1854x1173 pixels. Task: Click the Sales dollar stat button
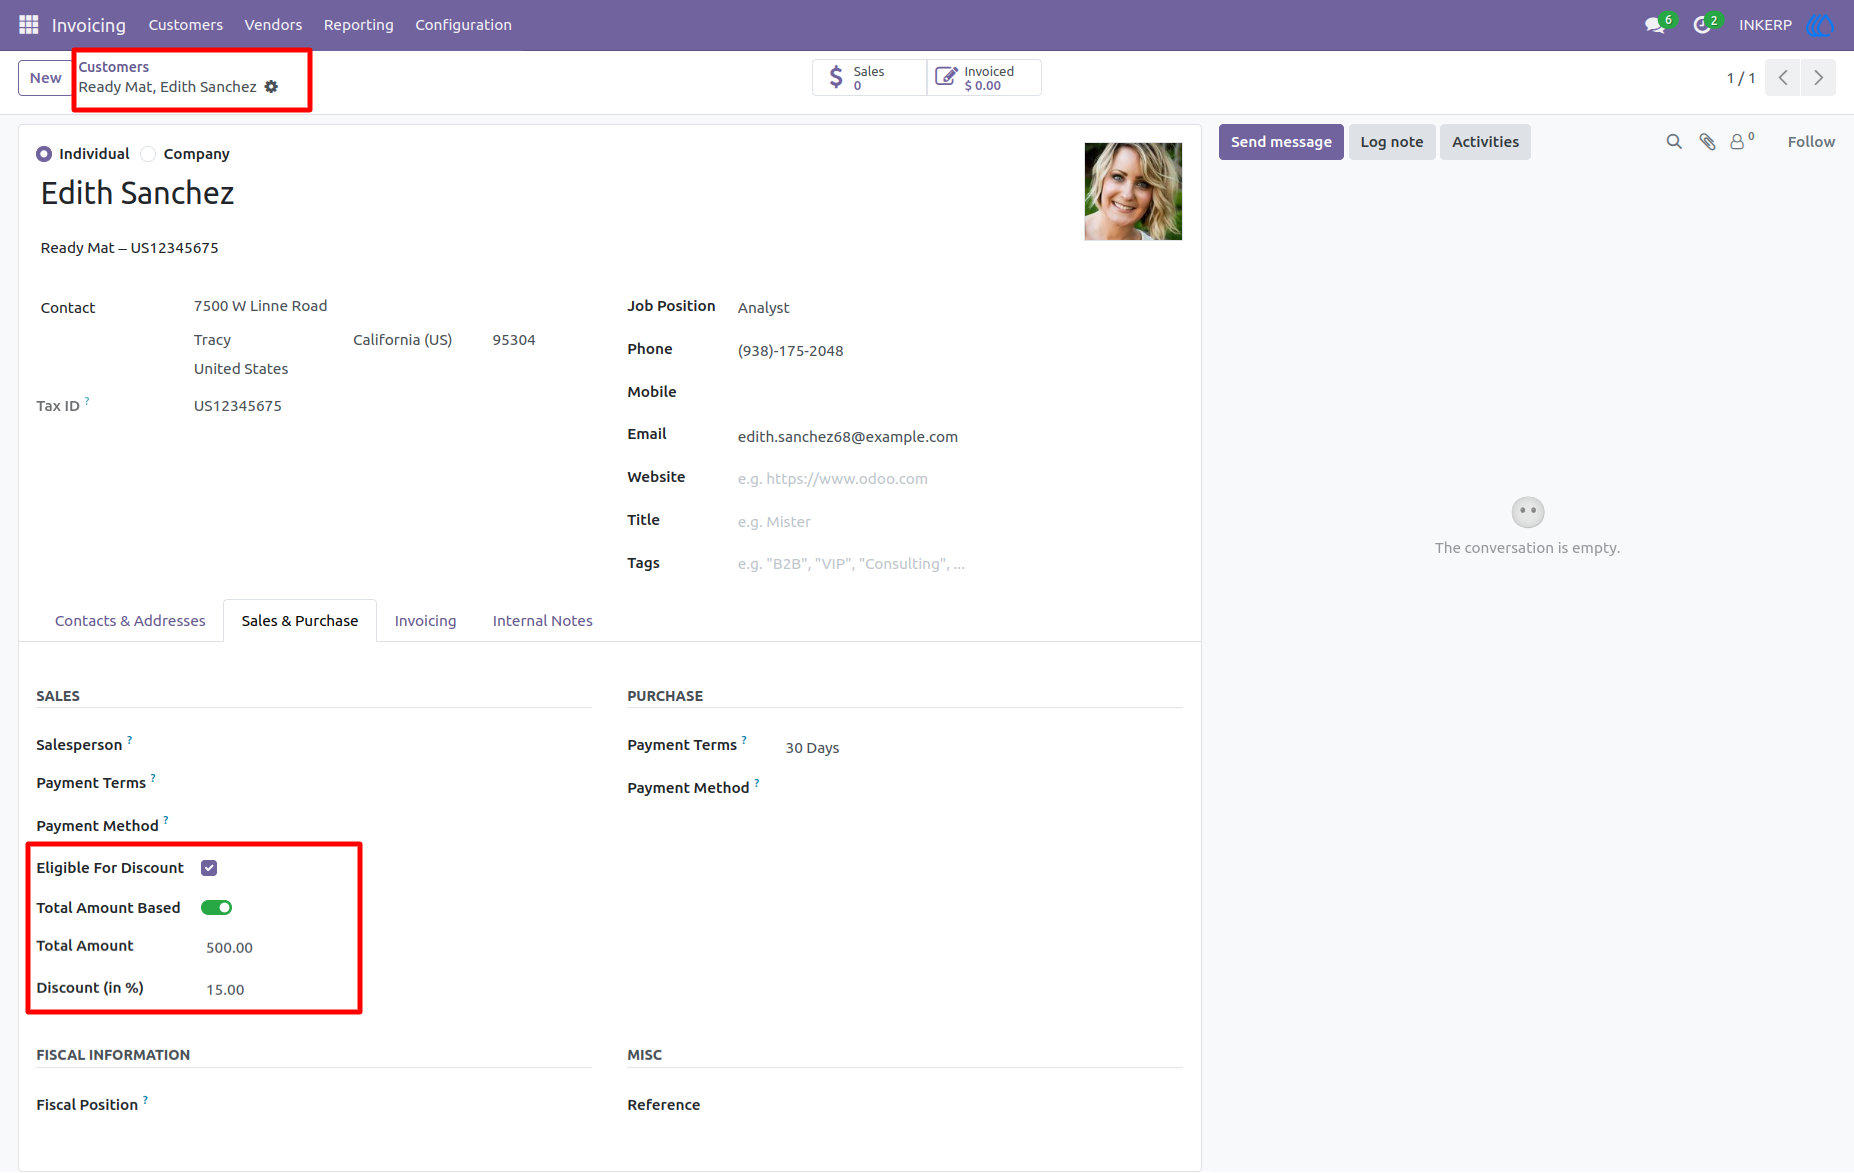869,78
